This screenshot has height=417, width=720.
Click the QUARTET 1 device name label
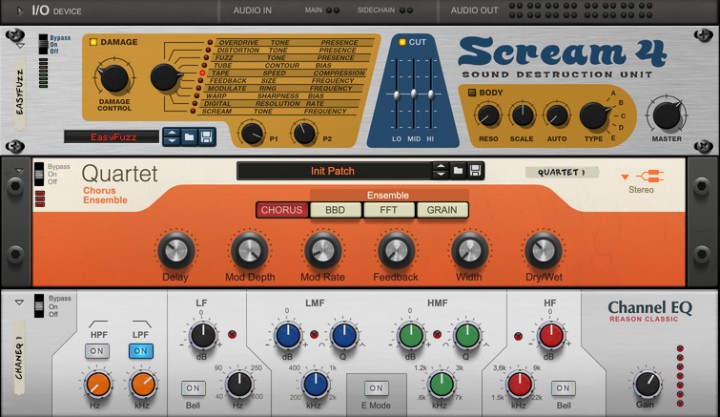click(x=562, y=172)
